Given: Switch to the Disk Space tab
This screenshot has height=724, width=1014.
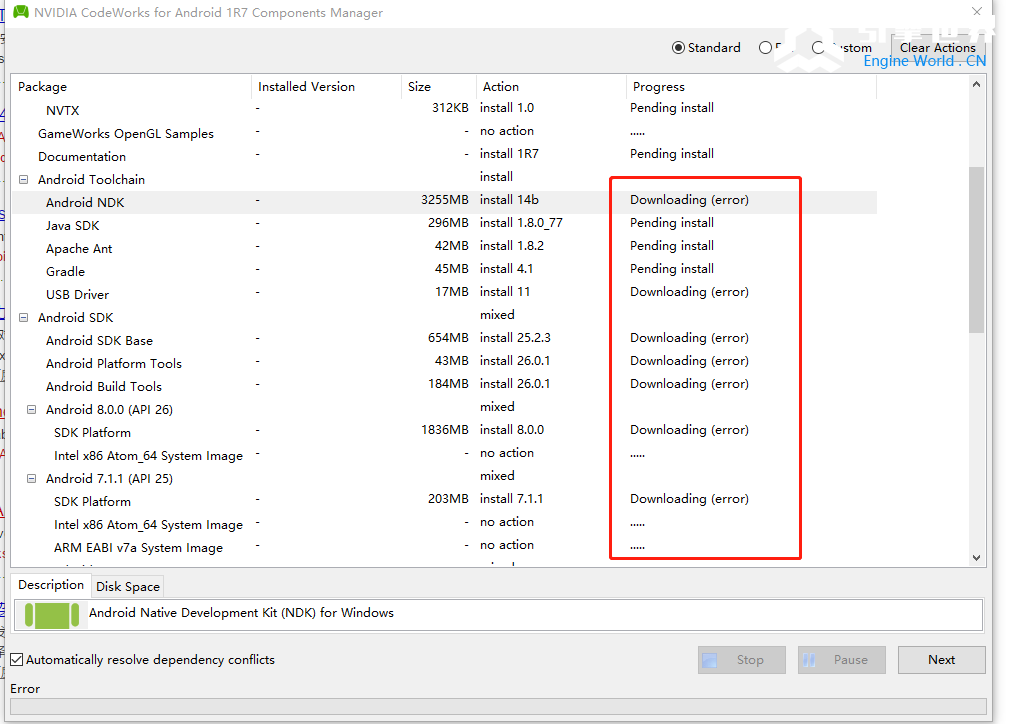Looking at the screenshot, I should [127, 586].
